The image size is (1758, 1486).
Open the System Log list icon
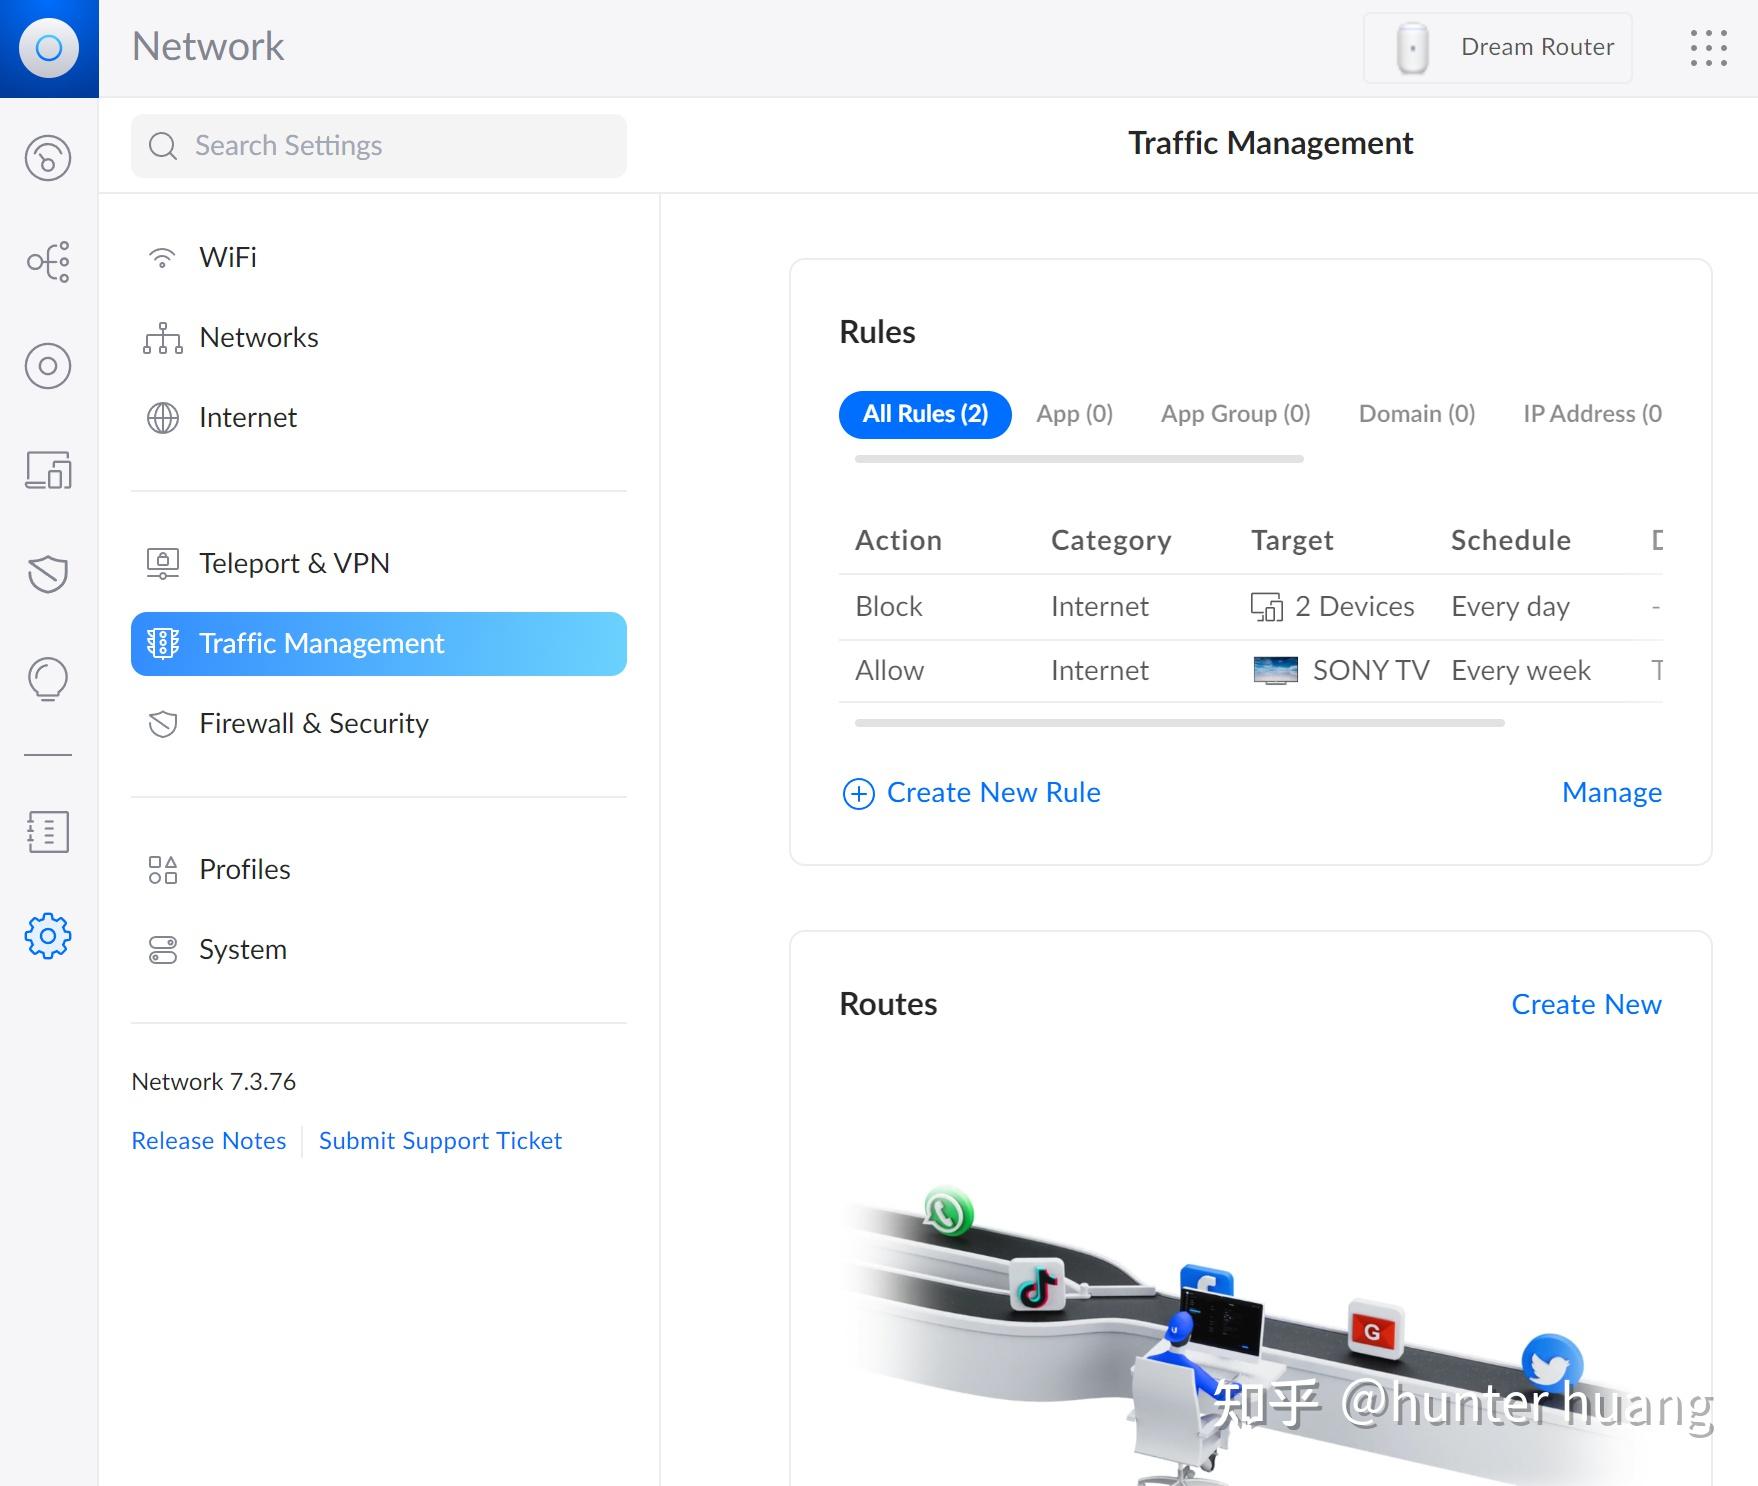tap(48, 832)
